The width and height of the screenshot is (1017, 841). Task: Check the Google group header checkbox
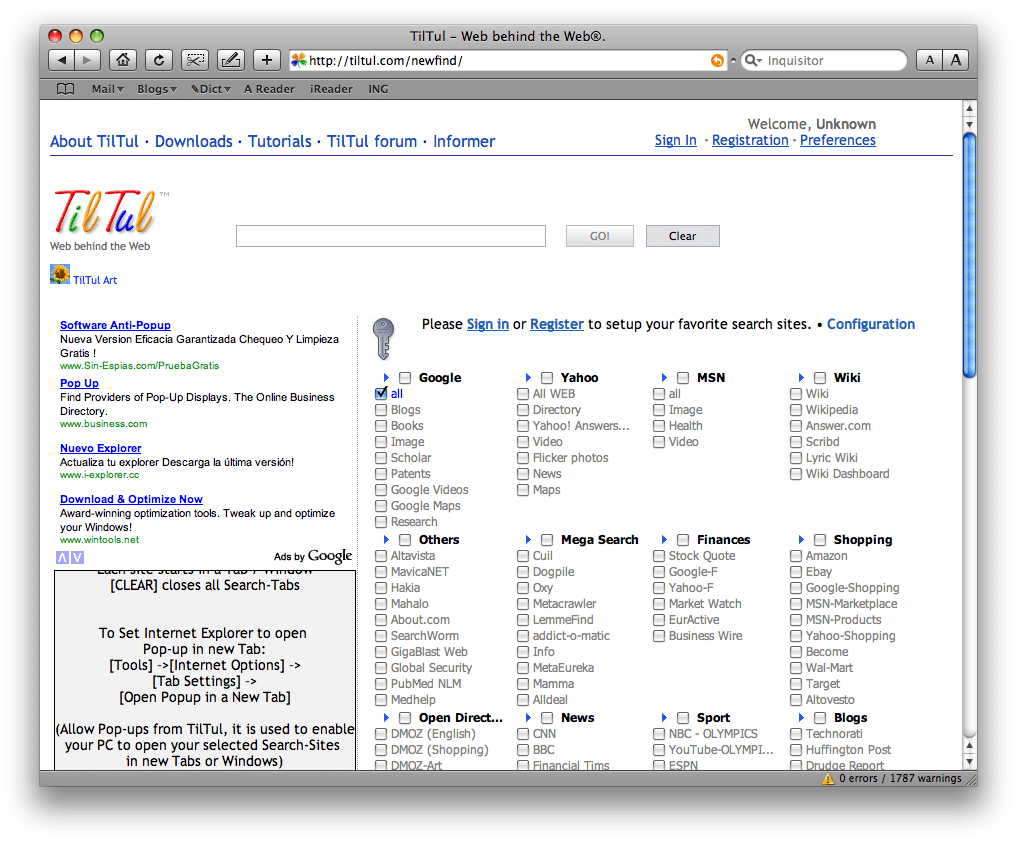coord(405,377)
